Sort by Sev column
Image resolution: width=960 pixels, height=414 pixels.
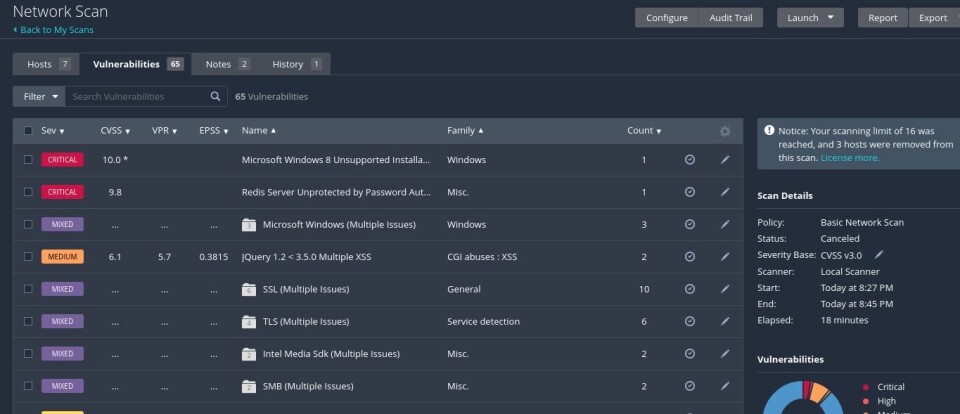(53, 131)
